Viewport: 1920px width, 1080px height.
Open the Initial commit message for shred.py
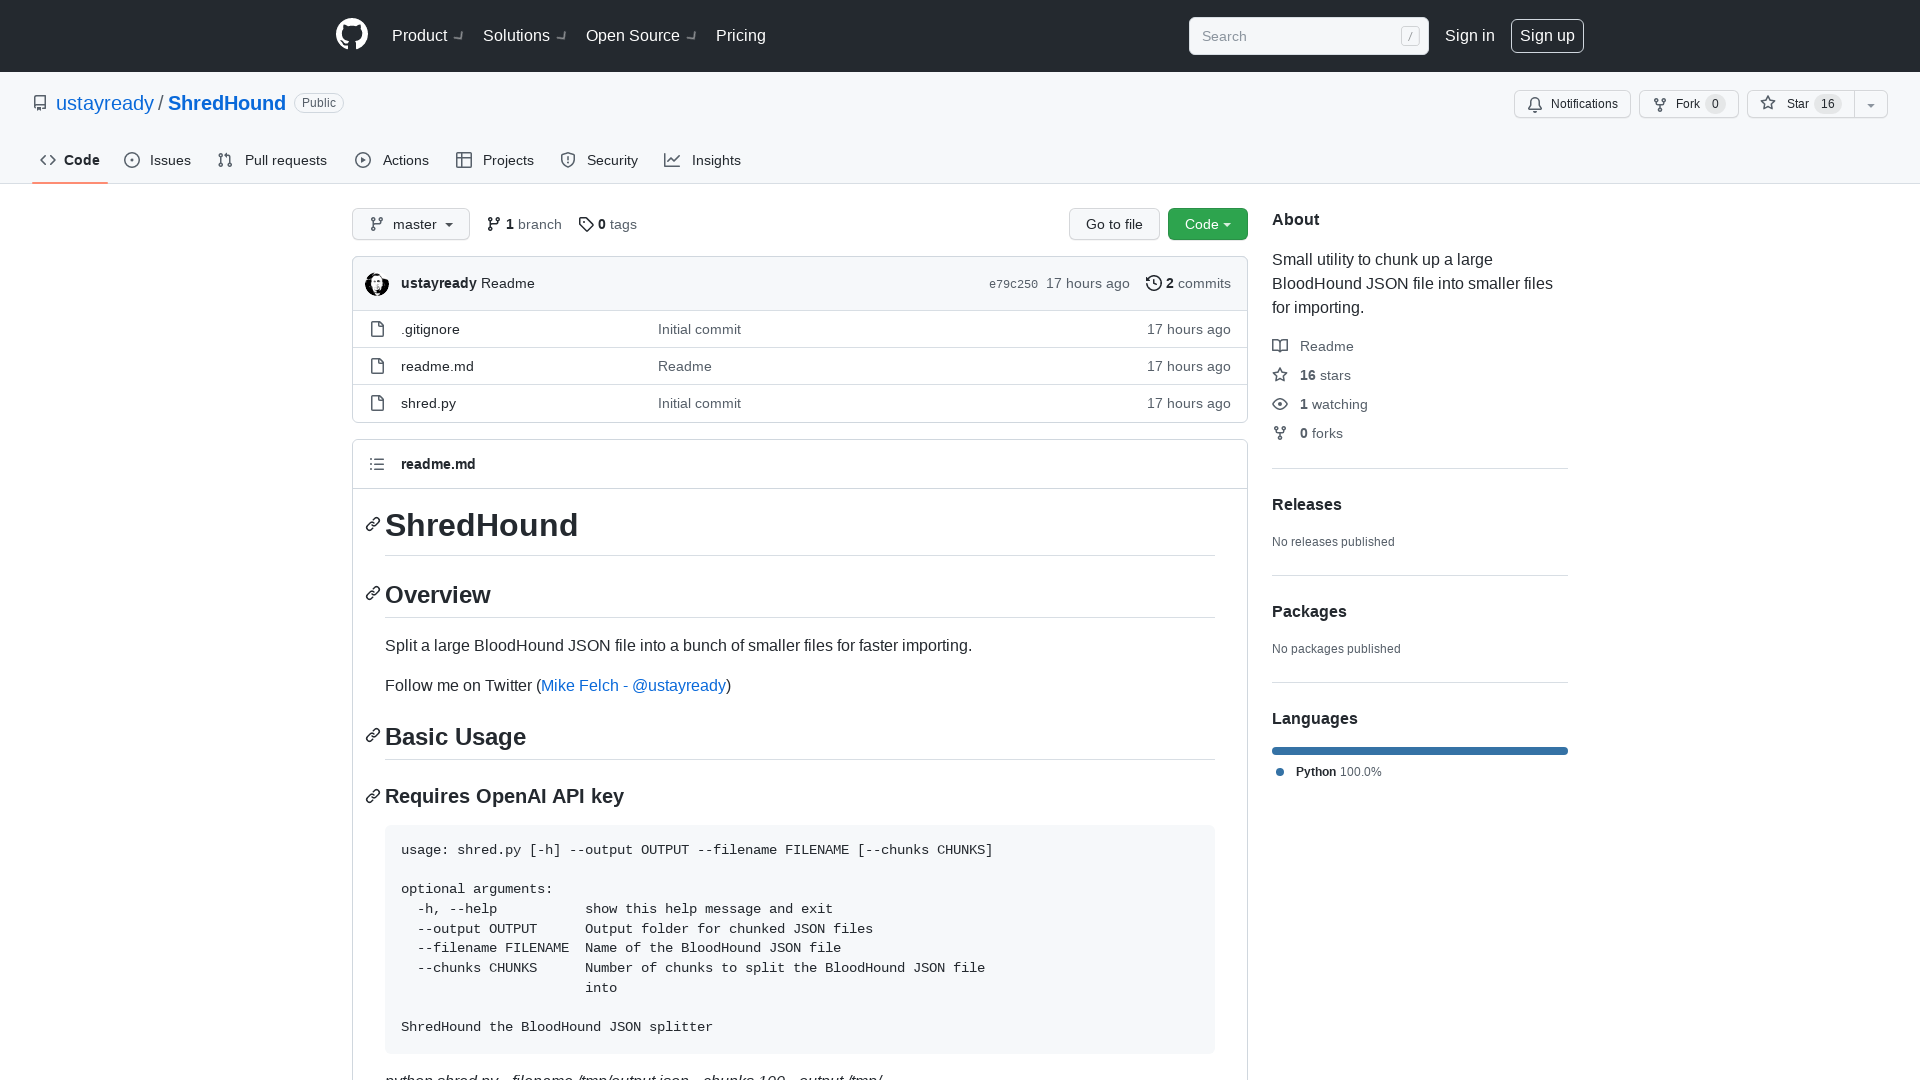pyautogui.click(x=699, y=403)
